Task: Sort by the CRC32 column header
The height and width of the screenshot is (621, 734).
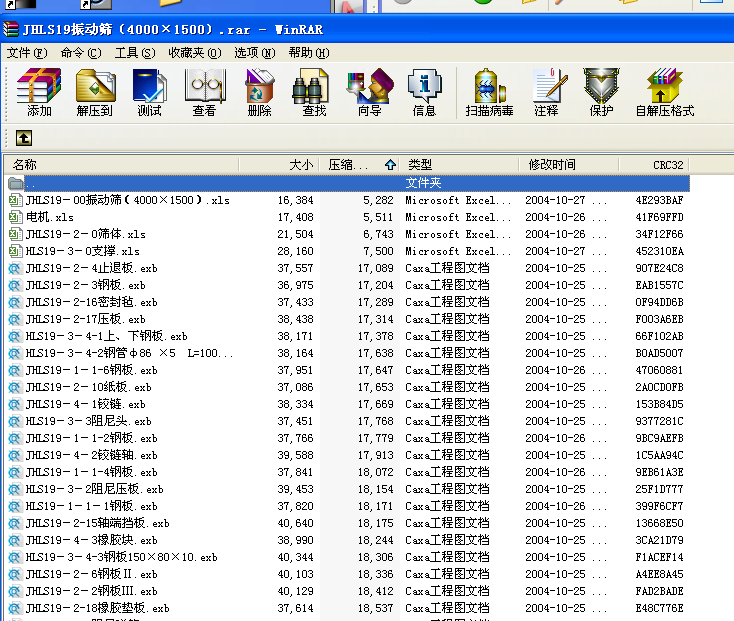Action: [654, 165]
